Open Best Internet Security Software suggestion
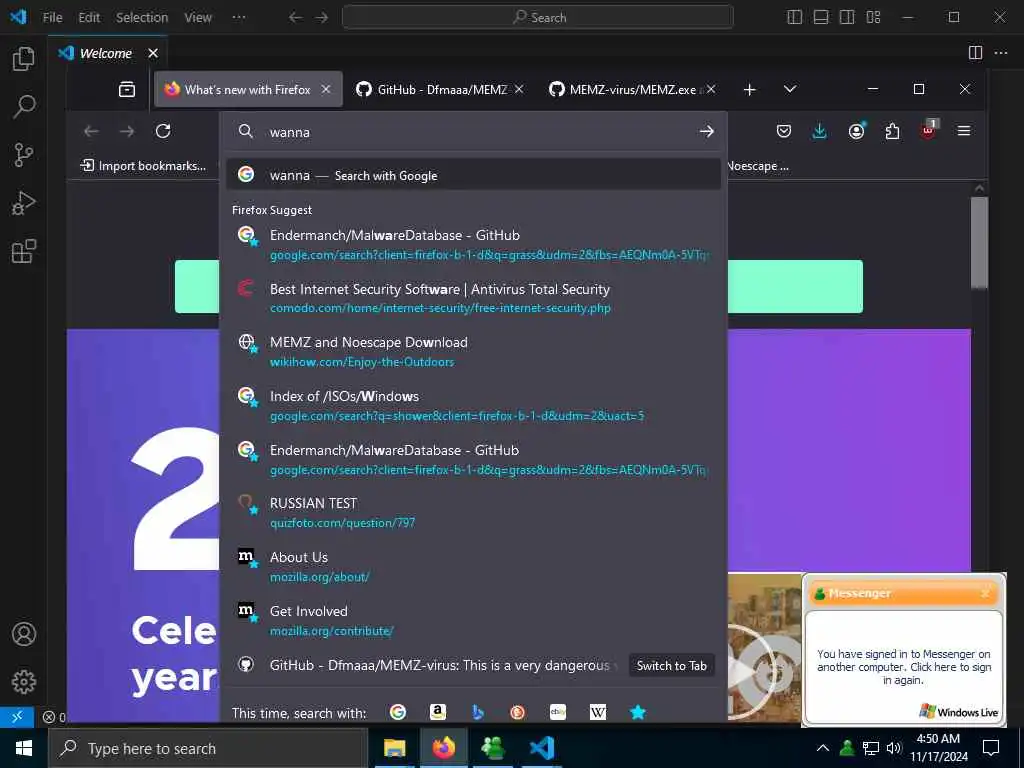Screen dimensions: 1024x768 coord(473,298)
